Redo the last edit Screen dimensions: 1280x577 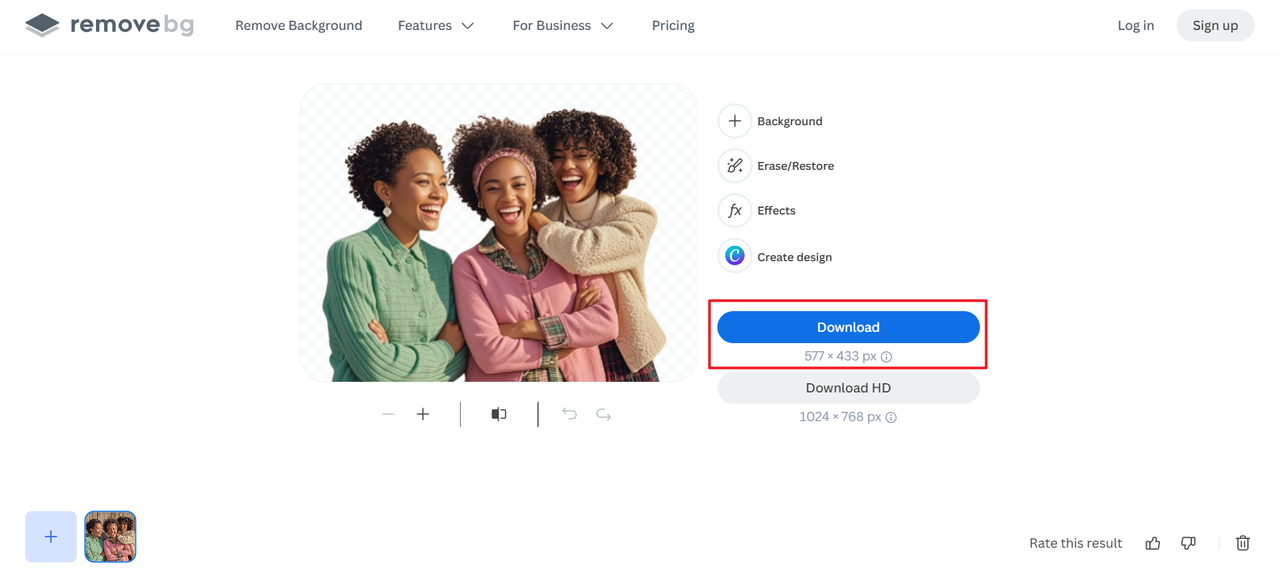[x=604, y=414]
